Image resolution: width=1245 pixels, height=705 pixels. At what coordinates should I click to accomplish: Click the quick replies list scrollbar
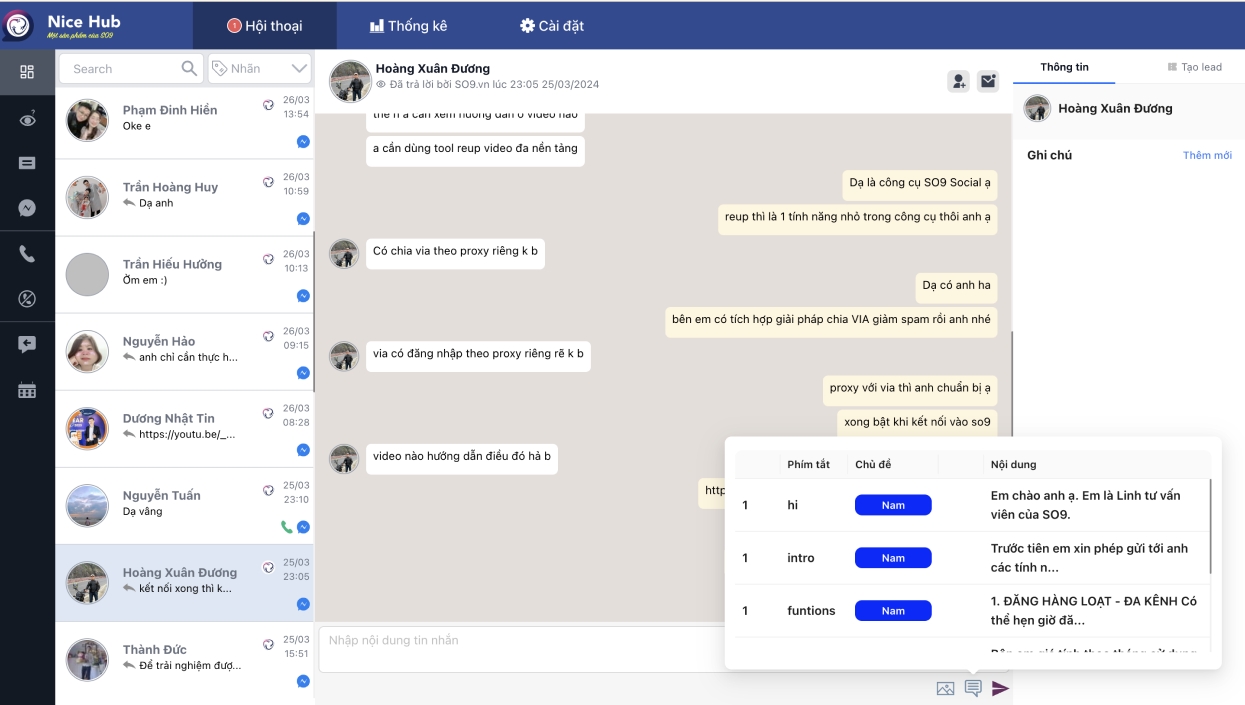(1210, 526)
